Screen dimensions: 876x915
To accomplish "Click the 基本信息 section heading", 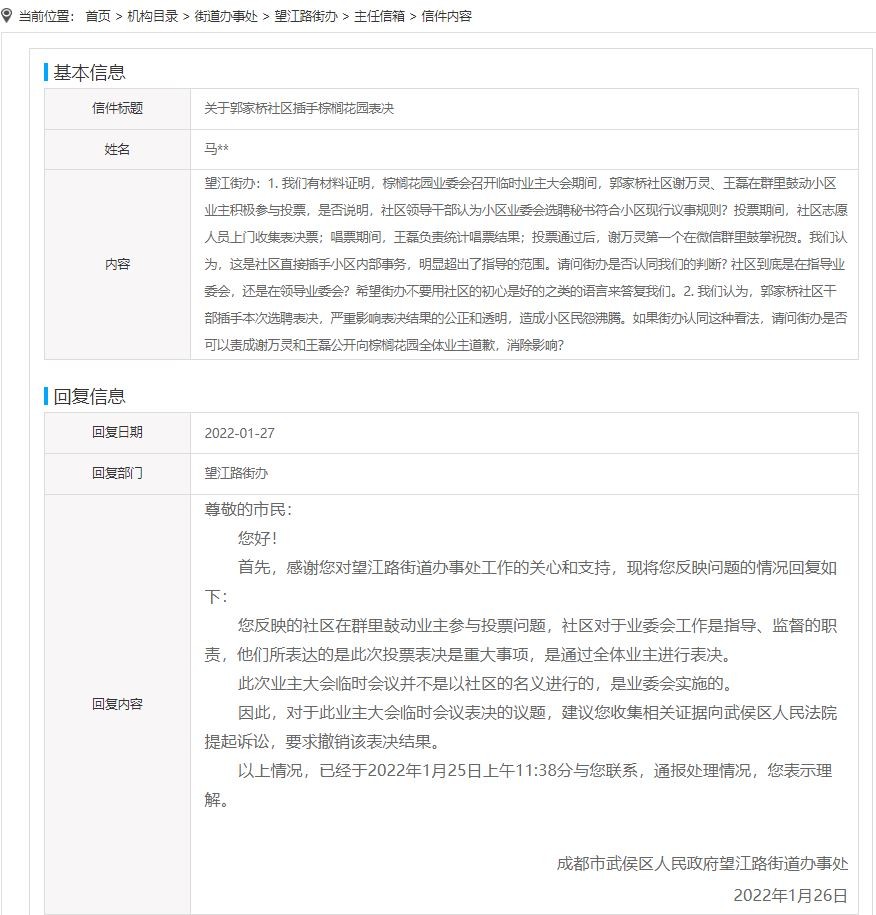I will tap(89, 72).
